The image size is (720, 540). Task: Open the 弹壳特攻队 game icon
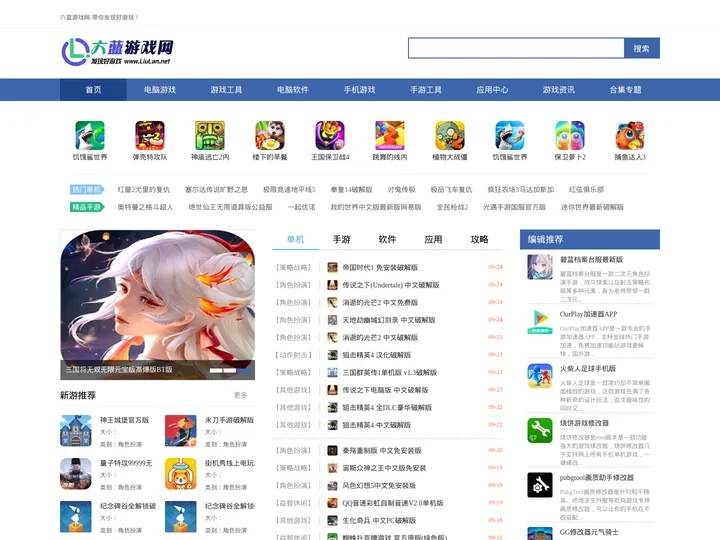click(150, 135)
